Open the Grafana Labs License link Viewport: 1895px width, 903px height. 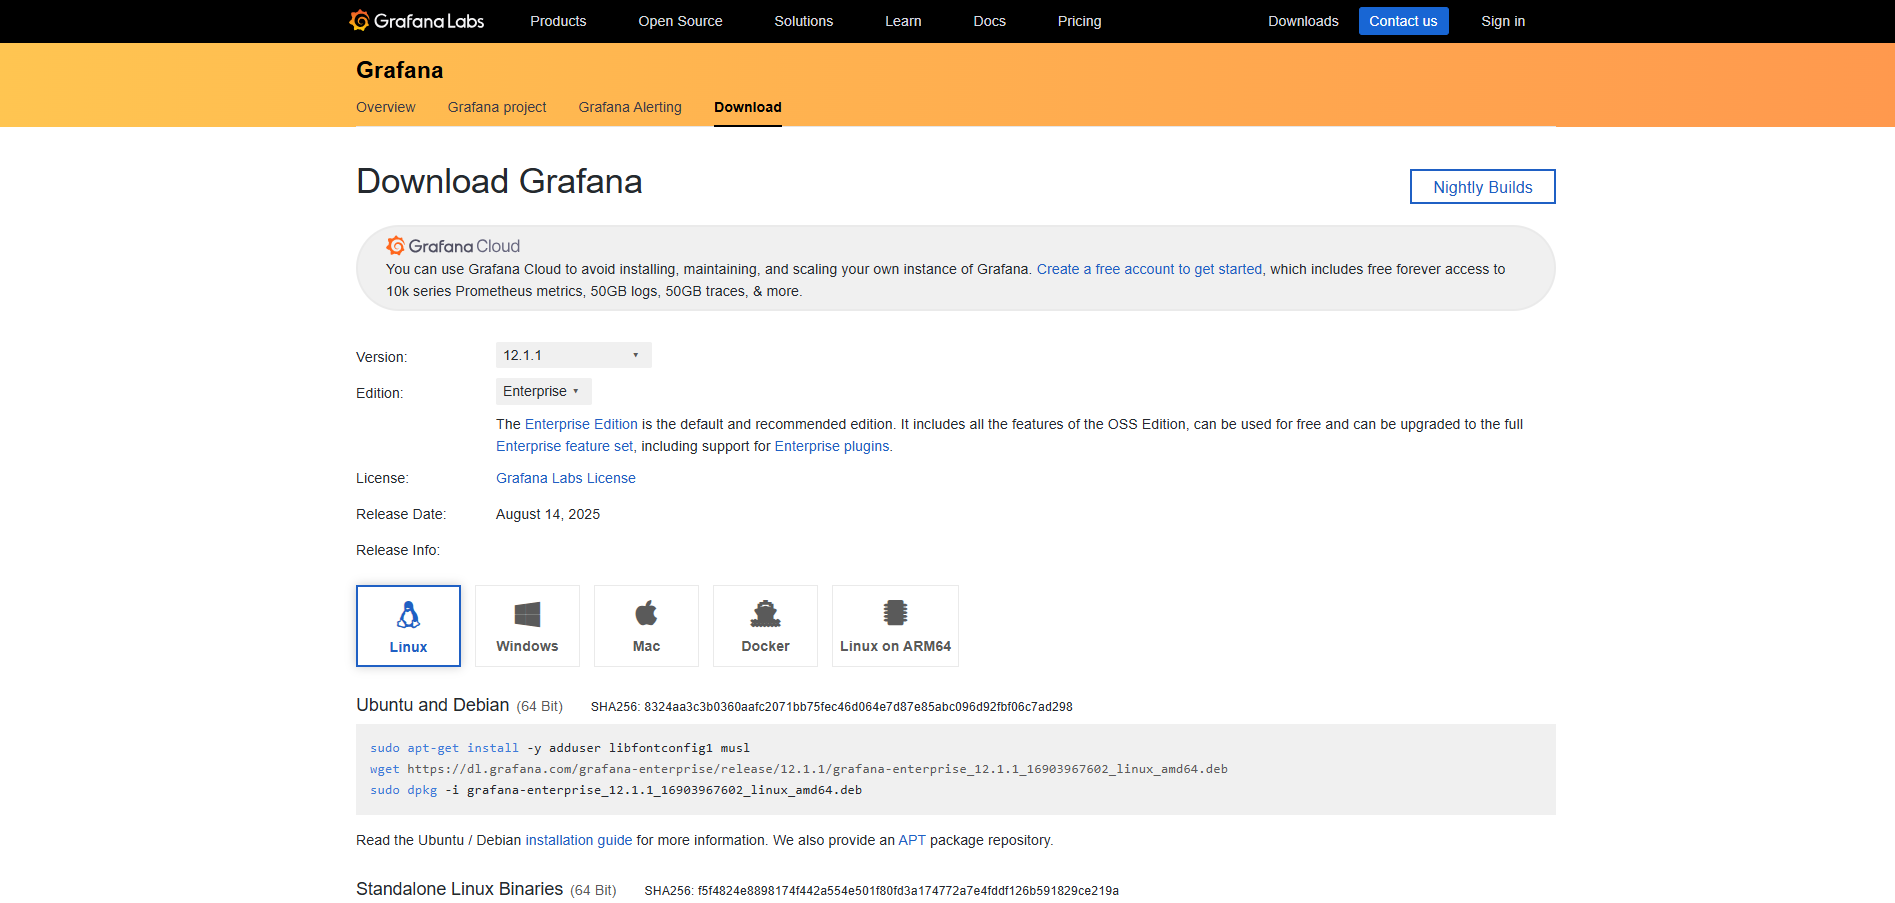tap(565, 478)
